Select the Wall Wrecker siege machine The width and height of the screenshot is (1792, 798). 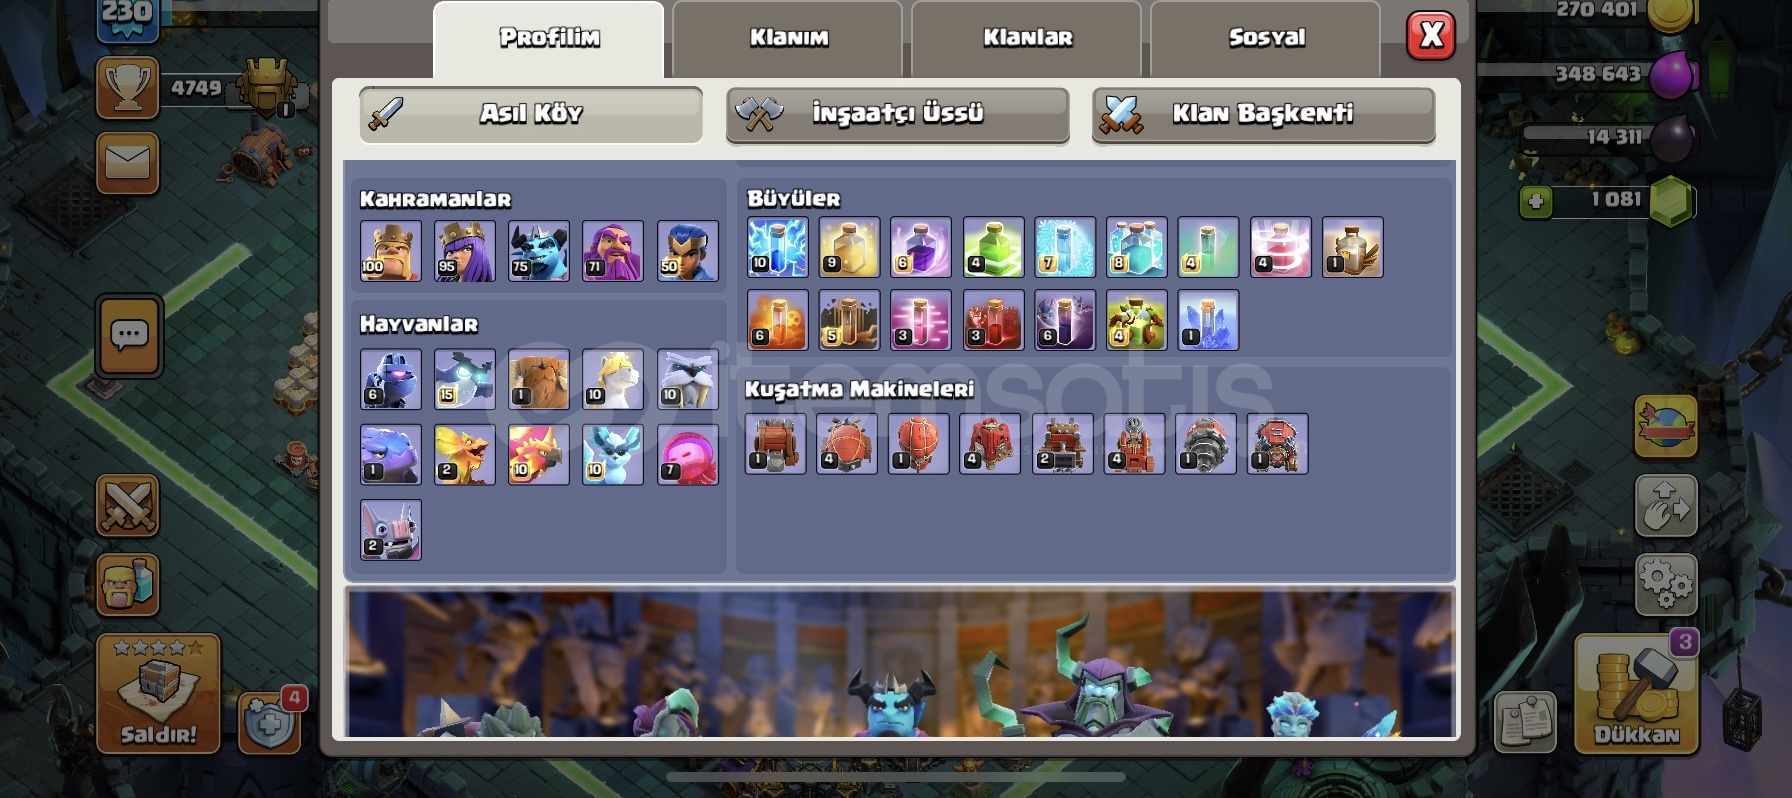tap(776, 444)
